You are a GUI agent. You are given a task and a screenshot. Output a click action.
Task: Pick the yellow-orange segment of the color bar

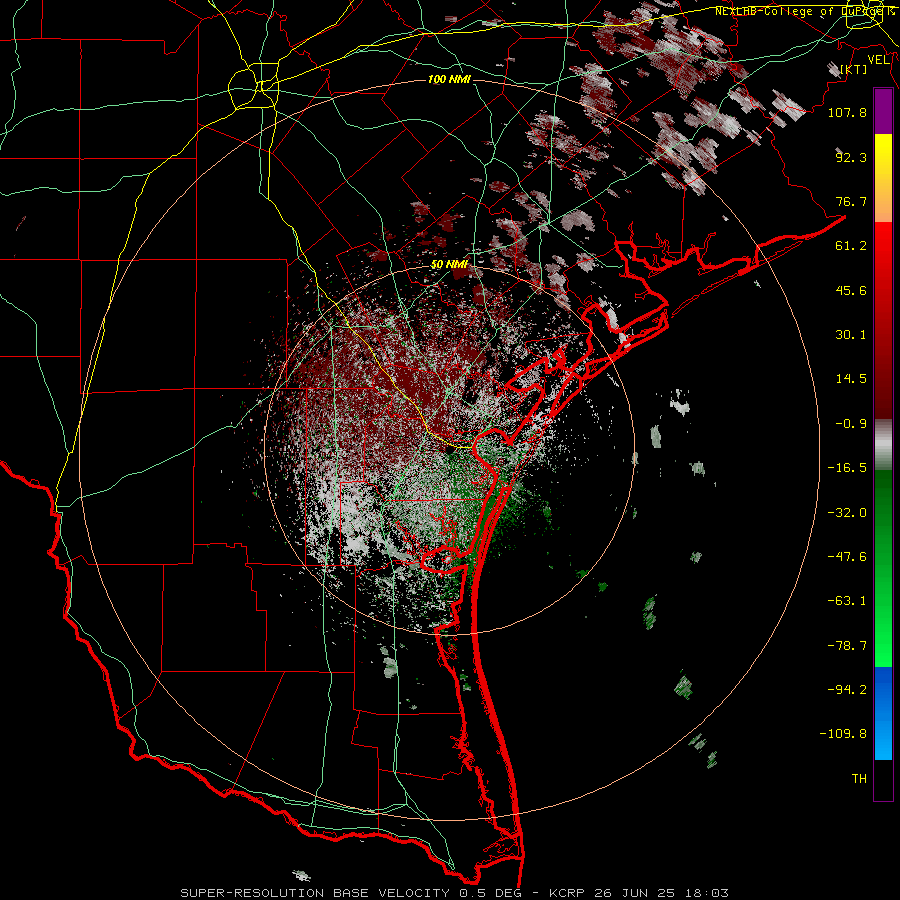[x=883, y=178]
